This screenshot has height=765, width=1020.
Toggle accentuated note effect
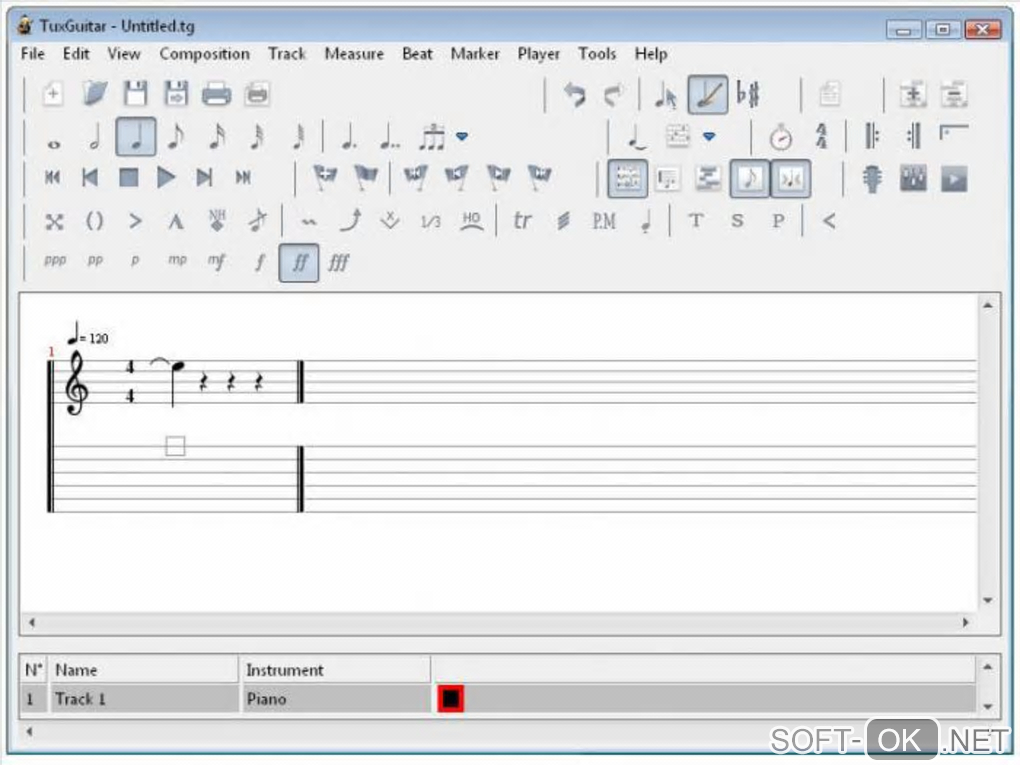(x=135, y=221)
